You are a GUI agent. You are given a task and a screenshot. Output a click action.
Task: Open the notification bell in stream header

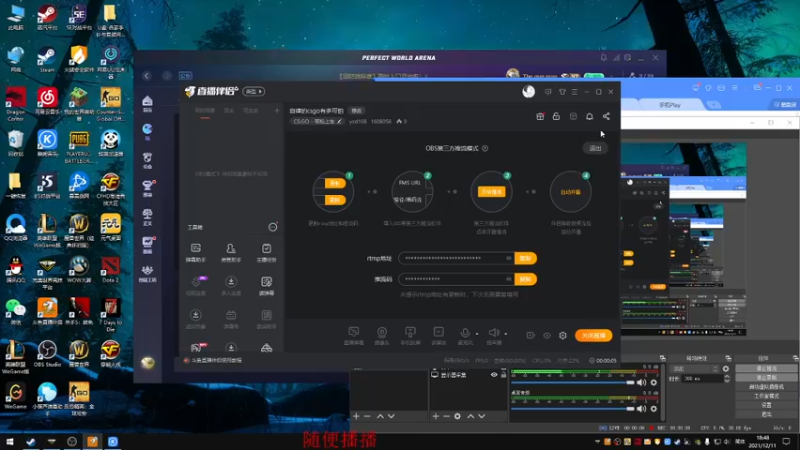[589, 116]
